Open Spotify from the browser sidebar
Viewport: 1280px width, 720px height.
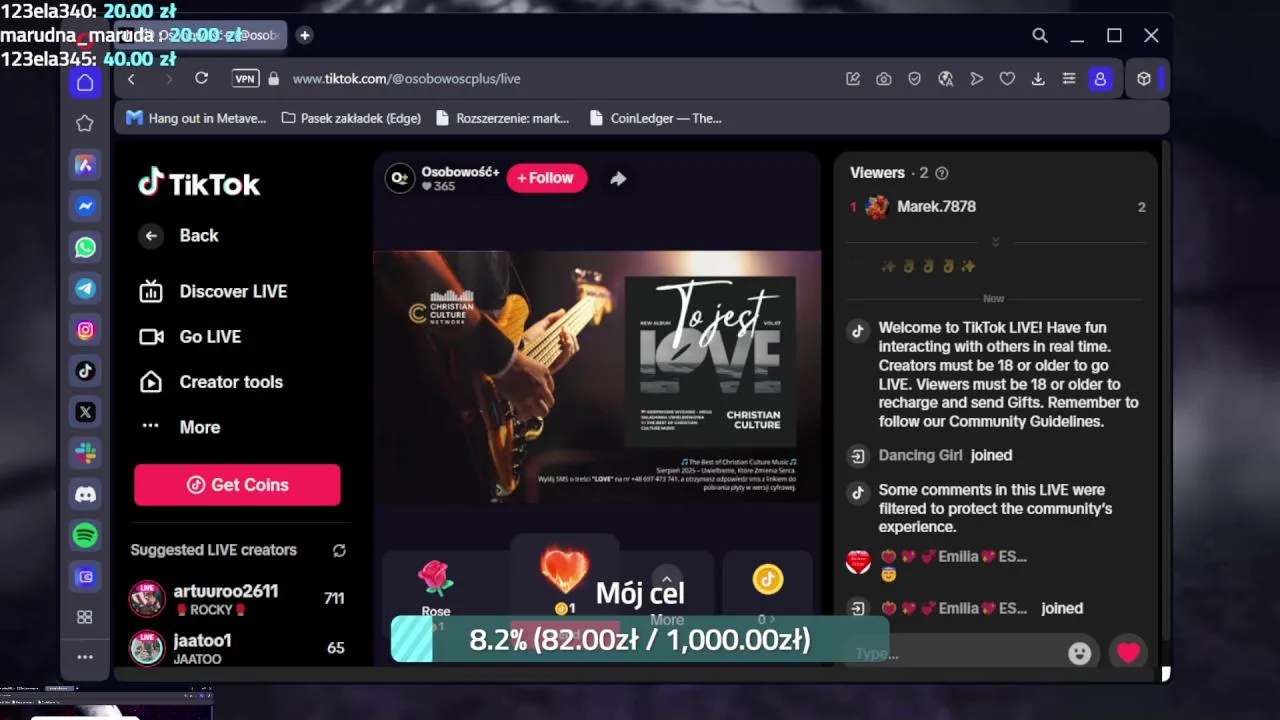(85, 535)
